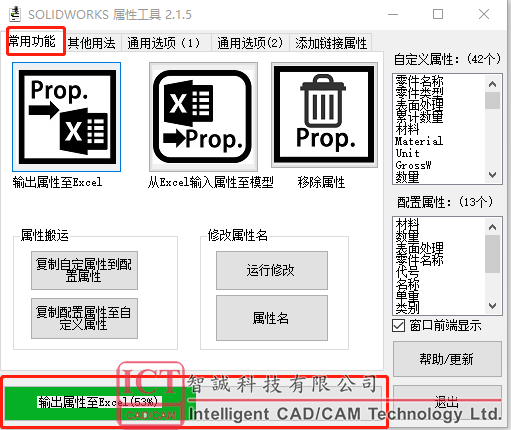
Task: Click the 帮助/更新 button
Action: 447,359
